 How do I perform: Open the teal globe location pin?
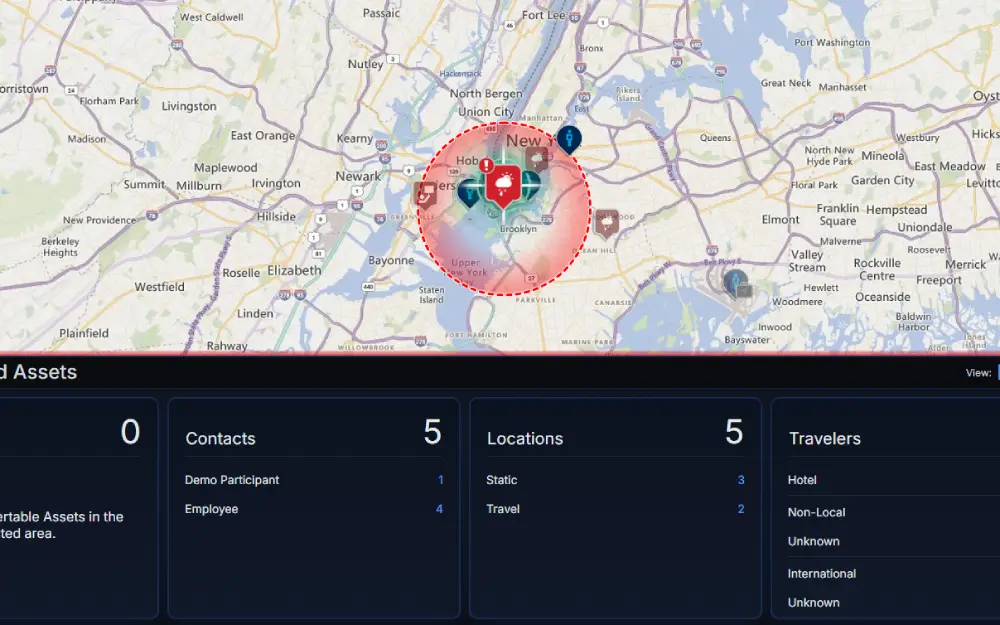[531, 184]
